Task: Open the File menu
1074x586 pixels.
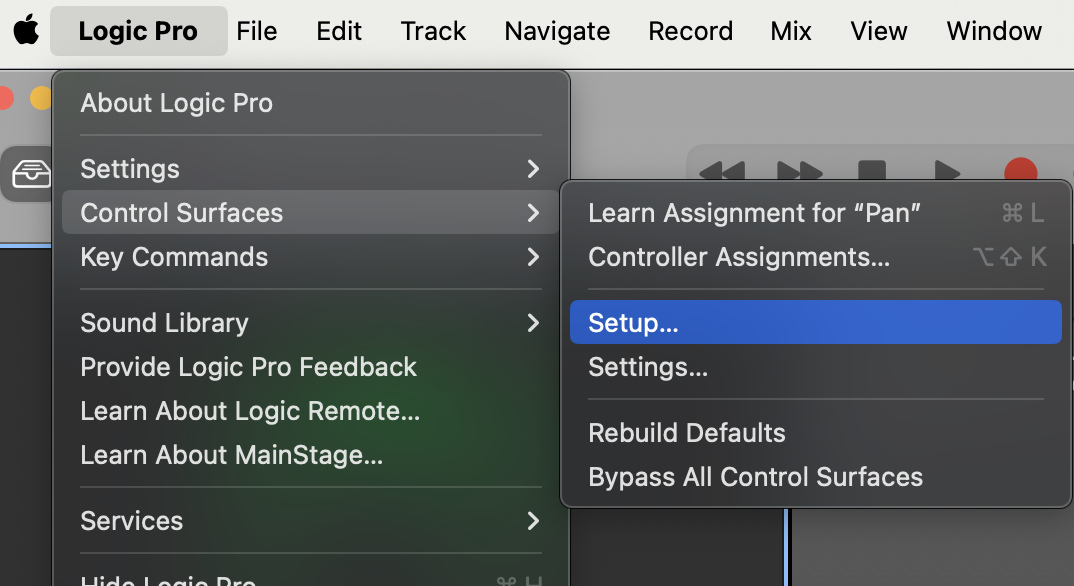Action: point(257,31)
